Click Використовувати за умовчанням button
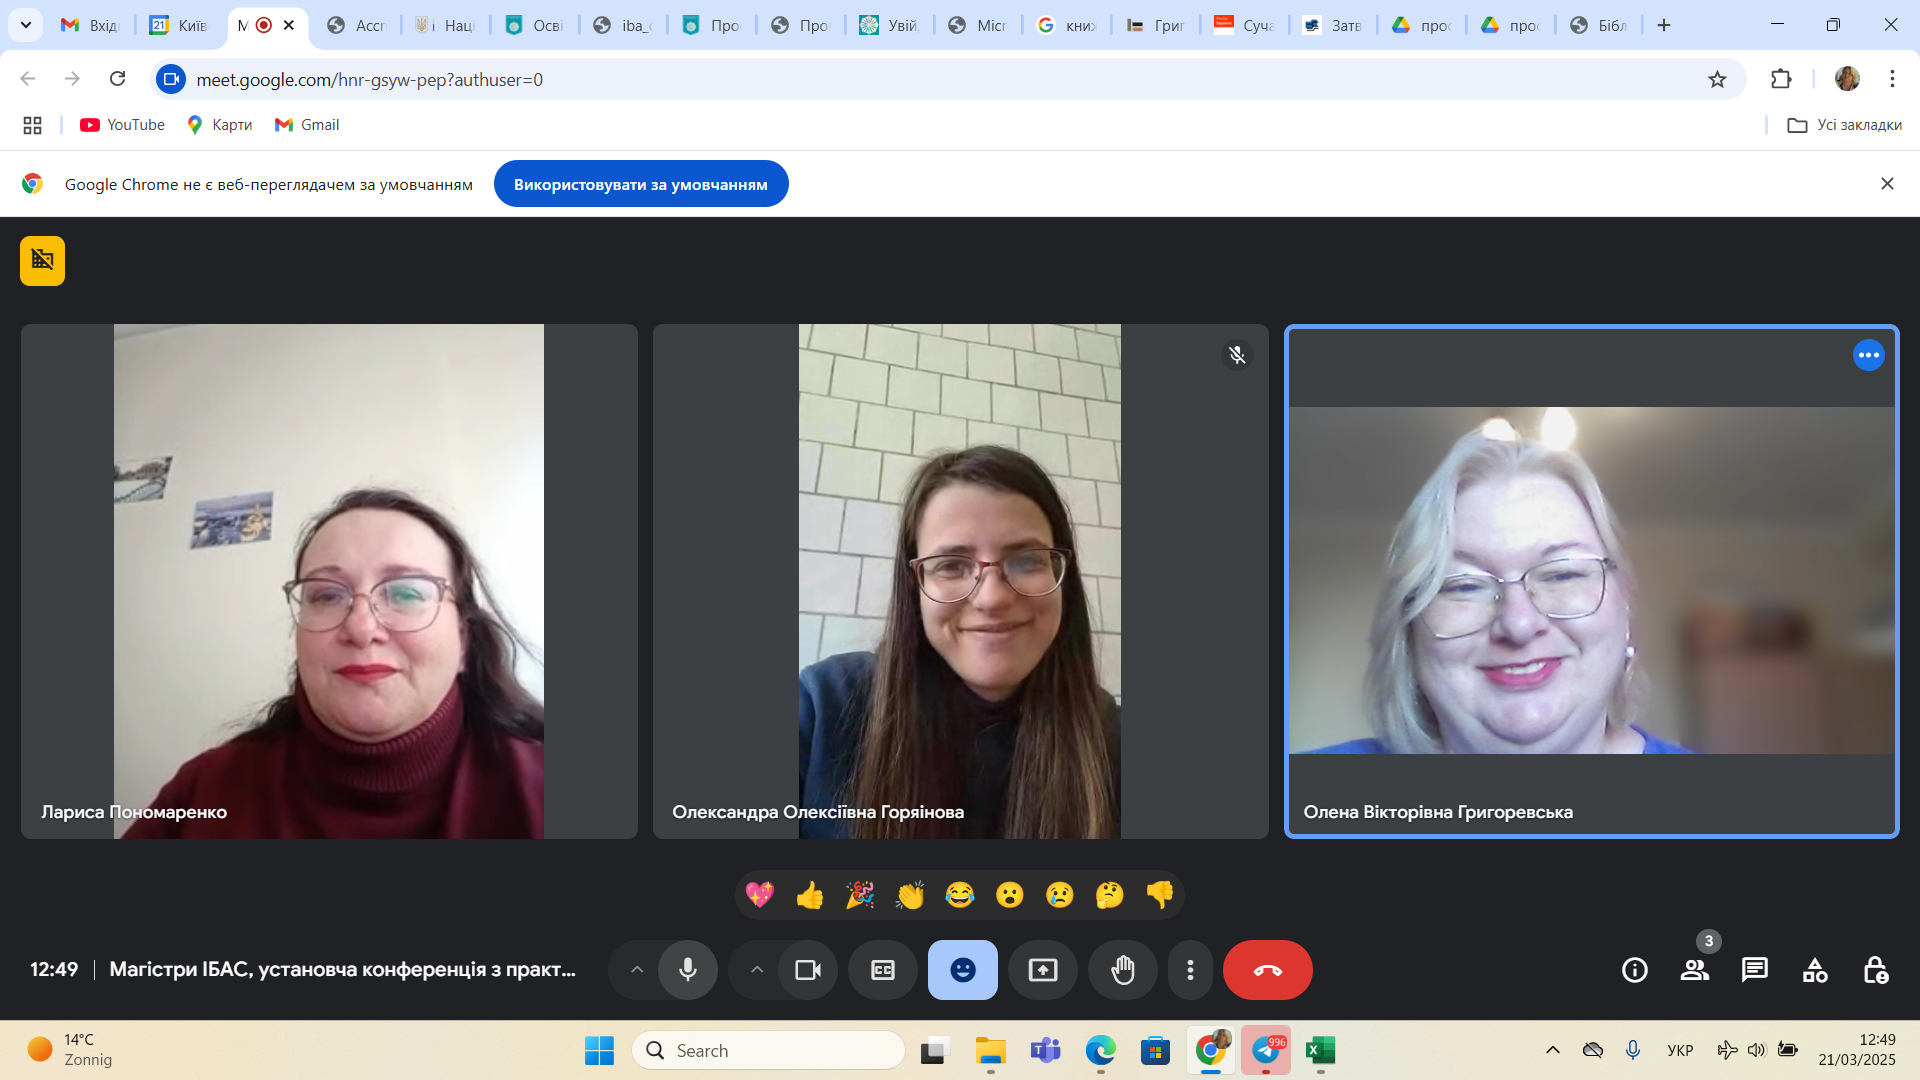 641,184
